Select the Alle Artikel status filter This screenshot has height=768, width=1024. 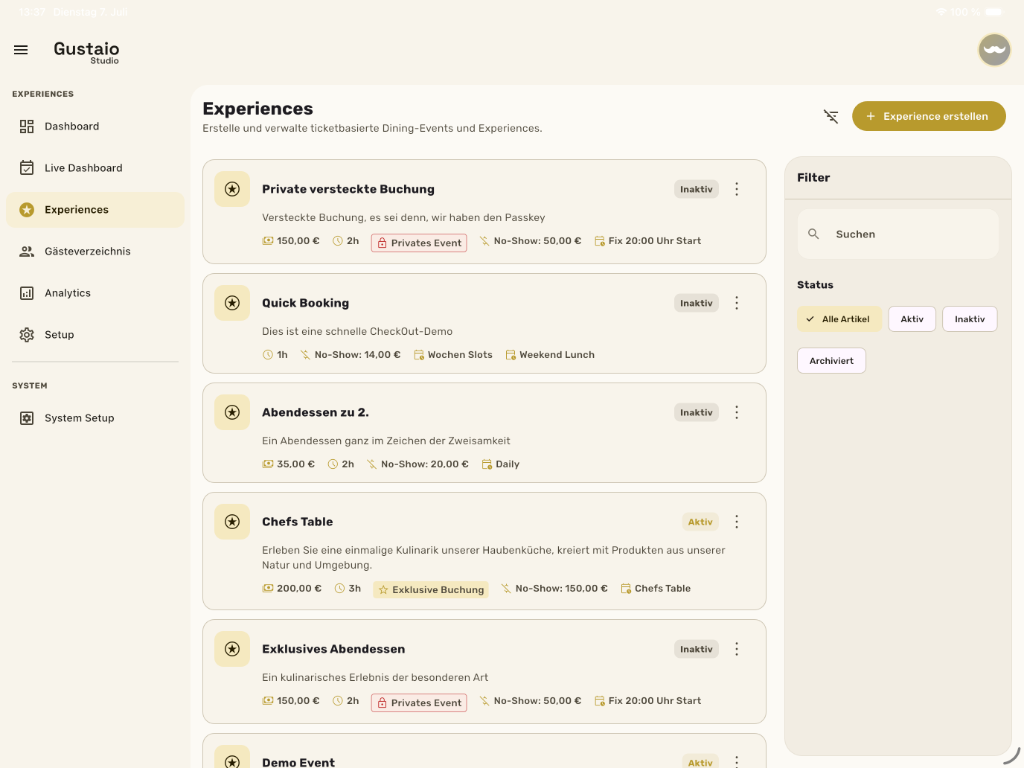839,319
